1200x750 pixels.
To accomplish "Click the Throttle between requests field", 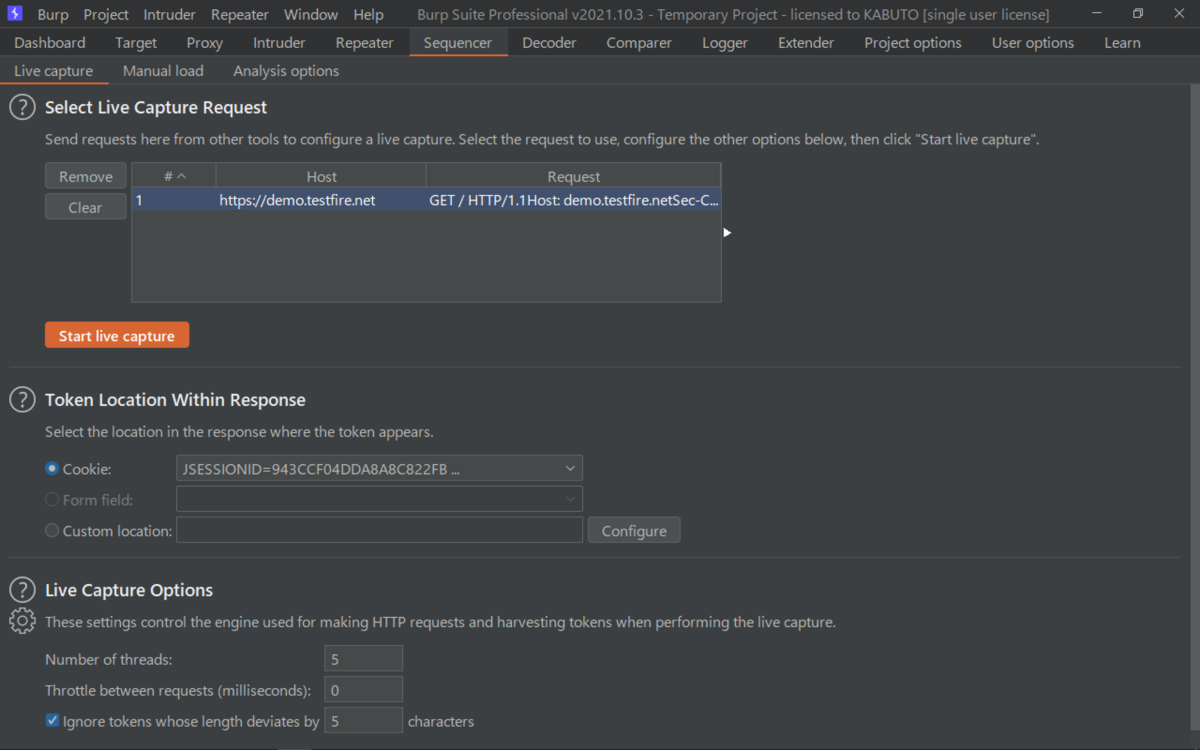I will coord(364,690).
